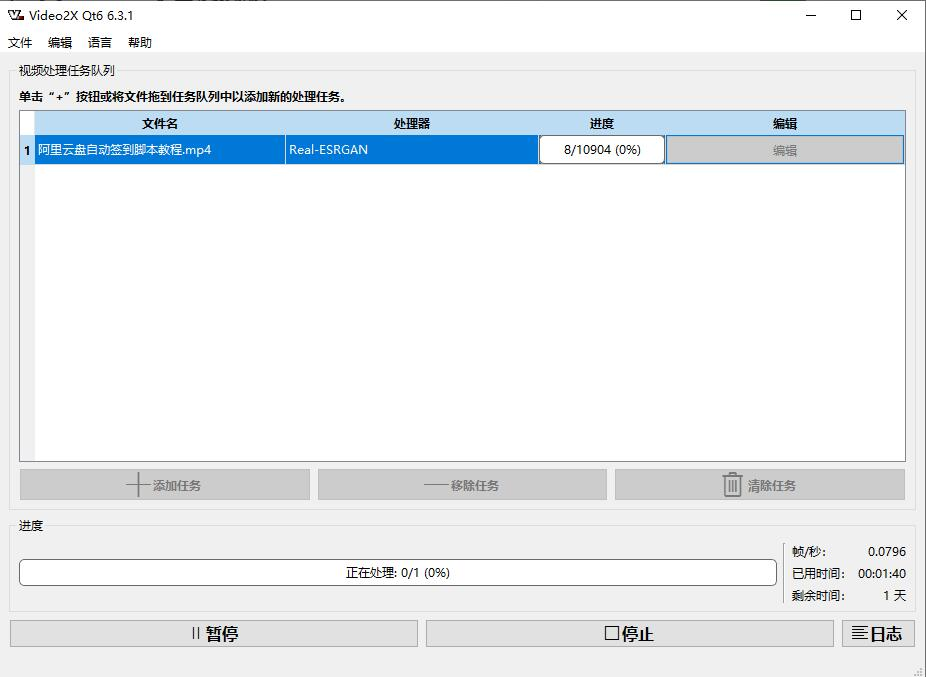Click the 编辑 button in task row
The height and width of the screenshot is (677, 926).
click(784, 150)
